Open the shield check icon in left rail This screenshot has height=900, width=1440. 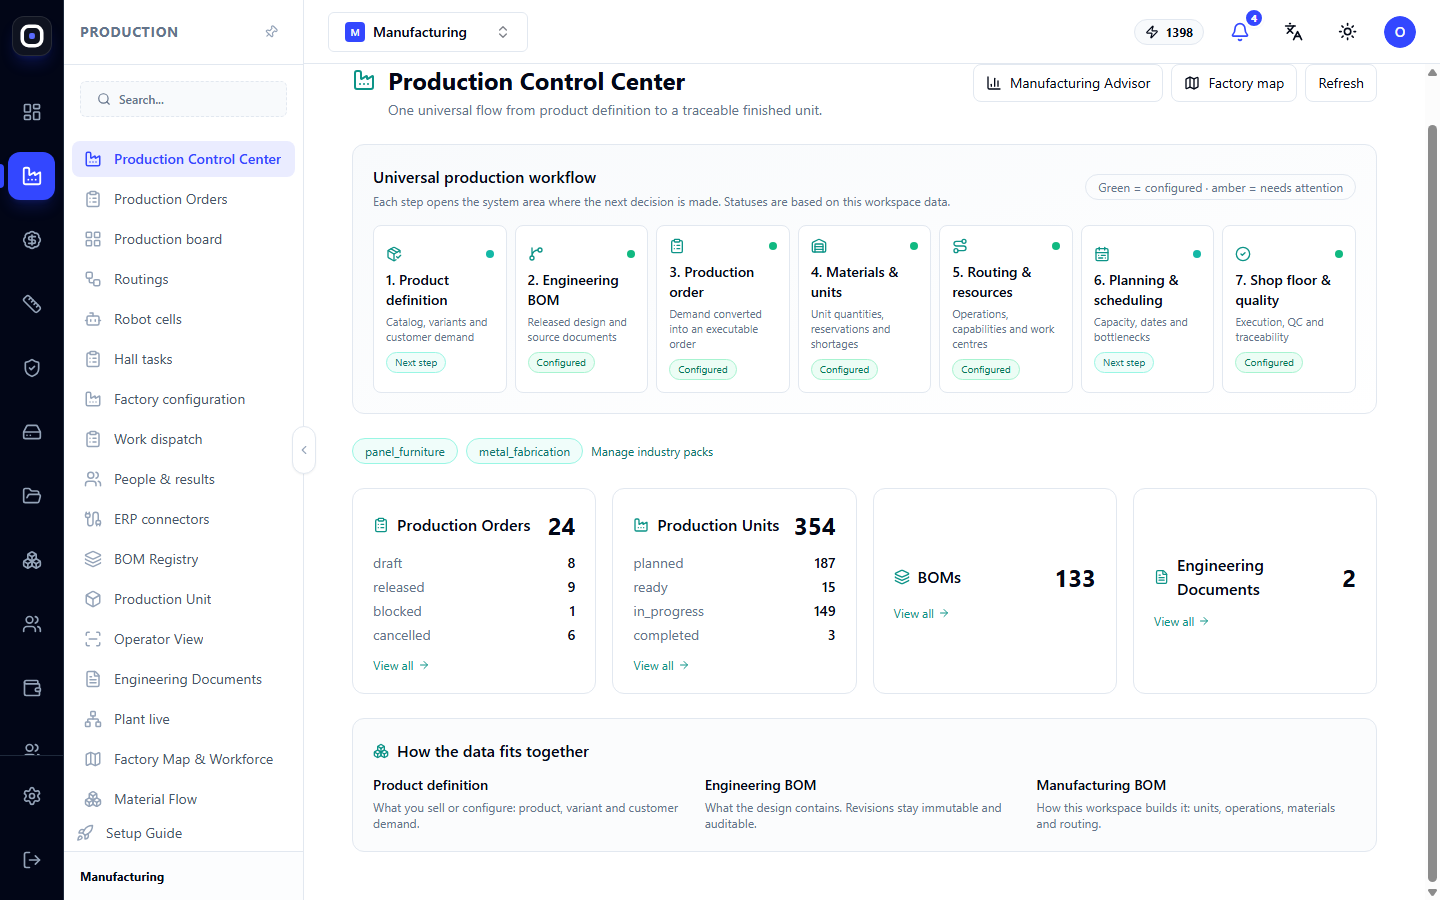pyautogui.click(x=32, y=368)
